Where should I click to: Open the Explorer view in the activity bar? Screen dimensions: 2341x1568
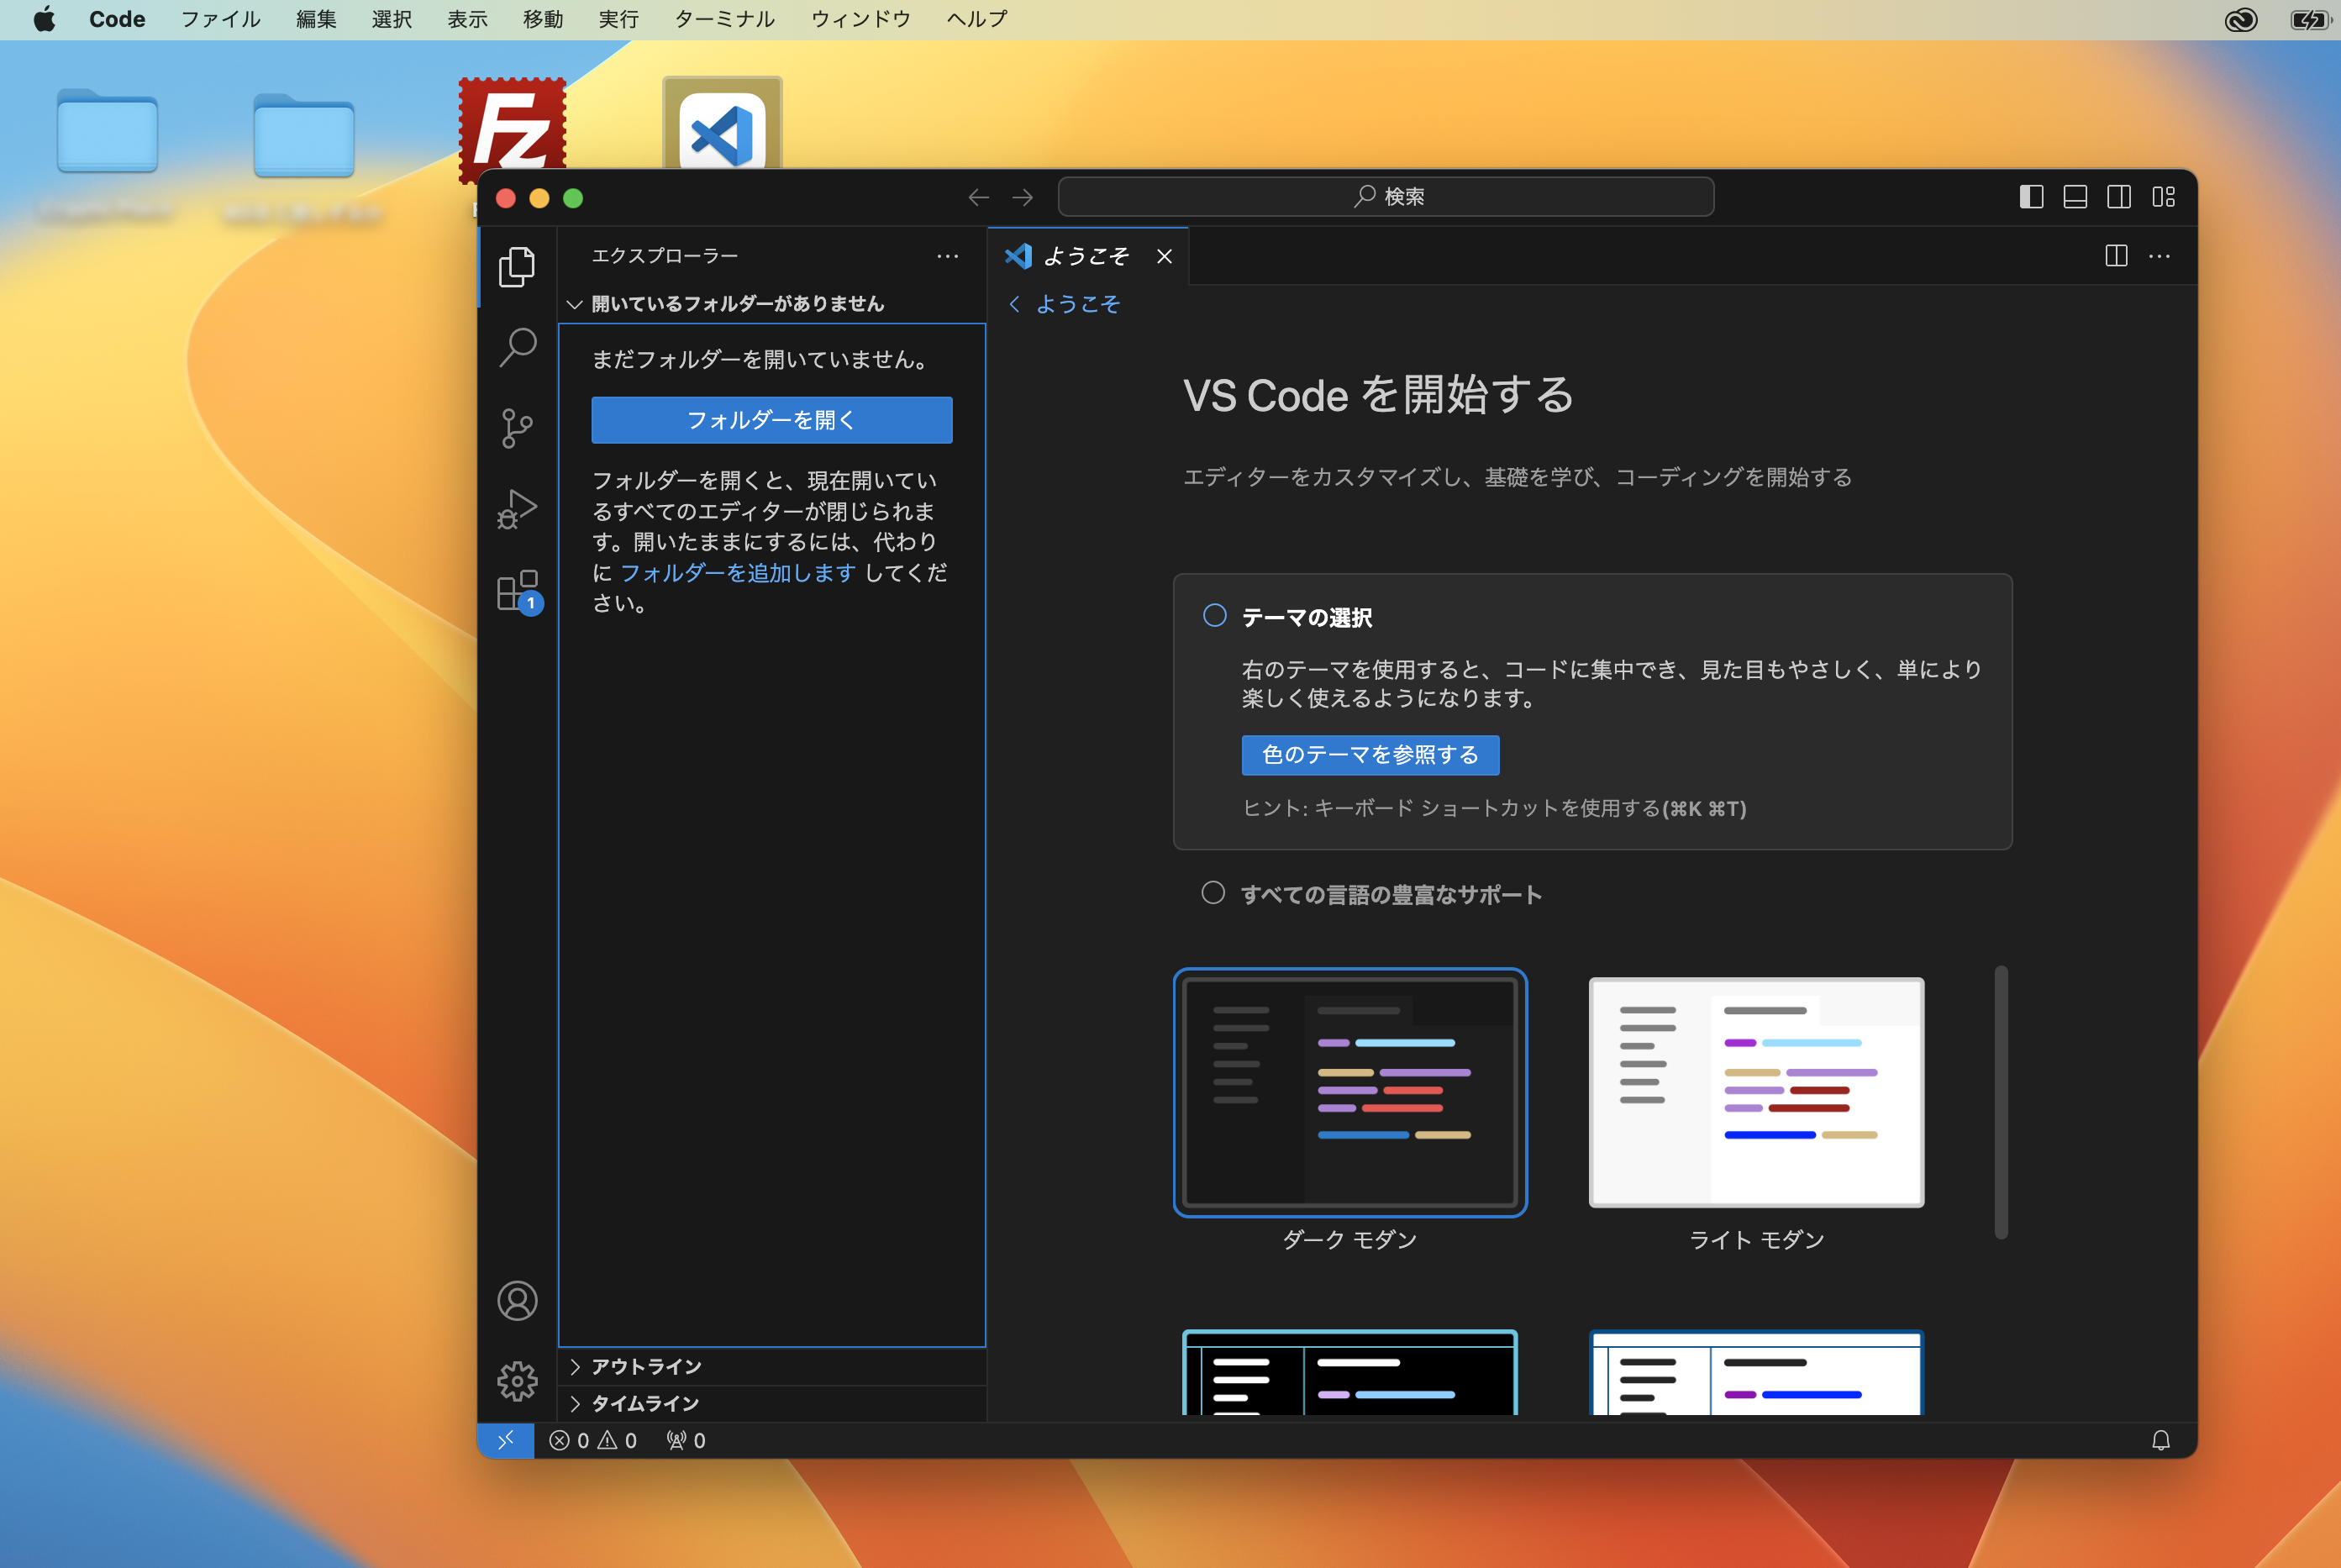pyautogui.click(x=517, y=266)
